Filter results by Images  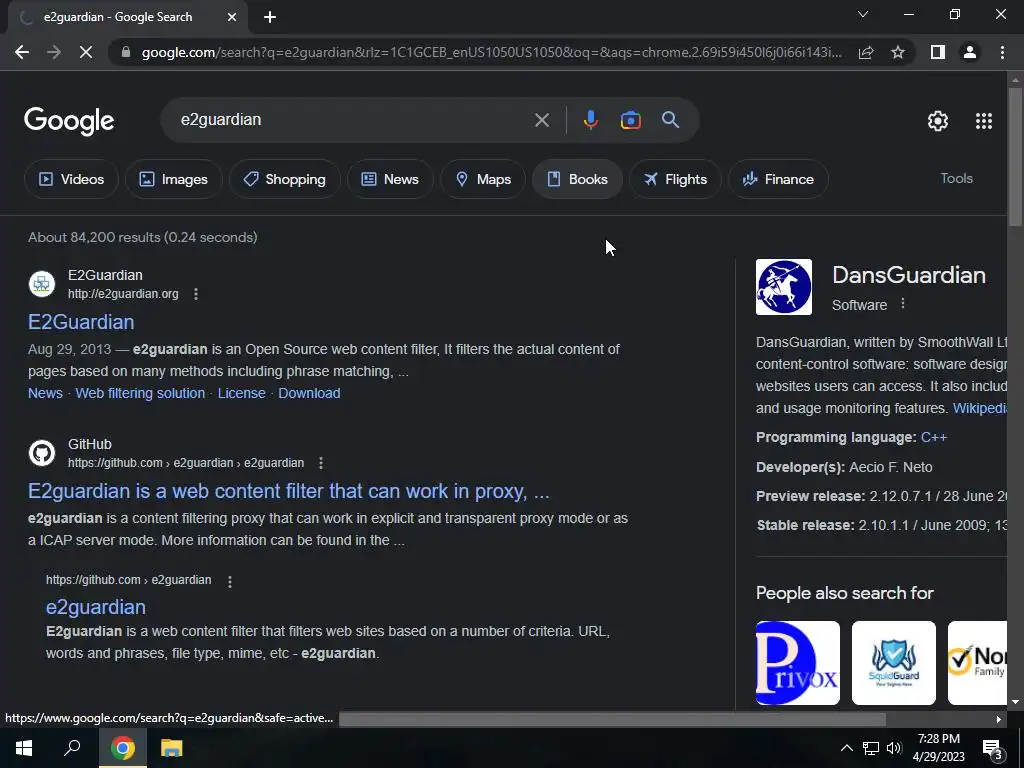point(174,179)
